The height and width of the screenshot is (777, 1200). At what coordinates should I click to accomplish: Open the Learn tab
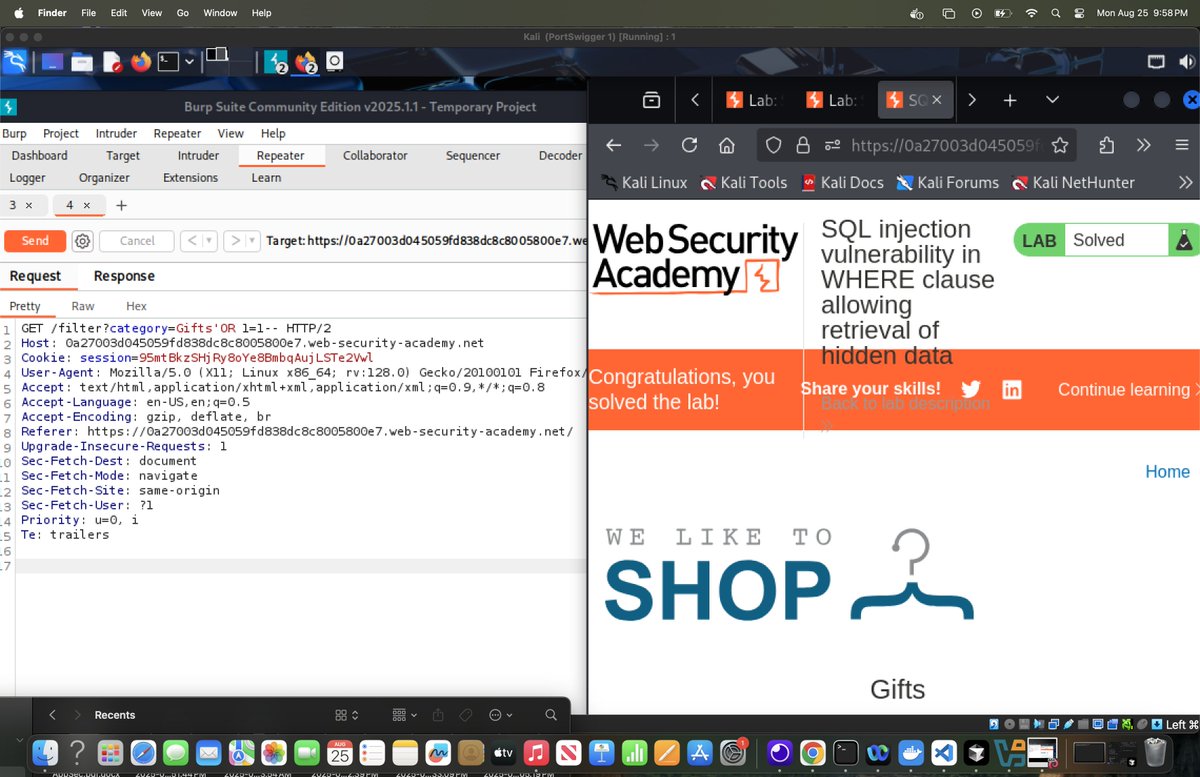(266, 178)
